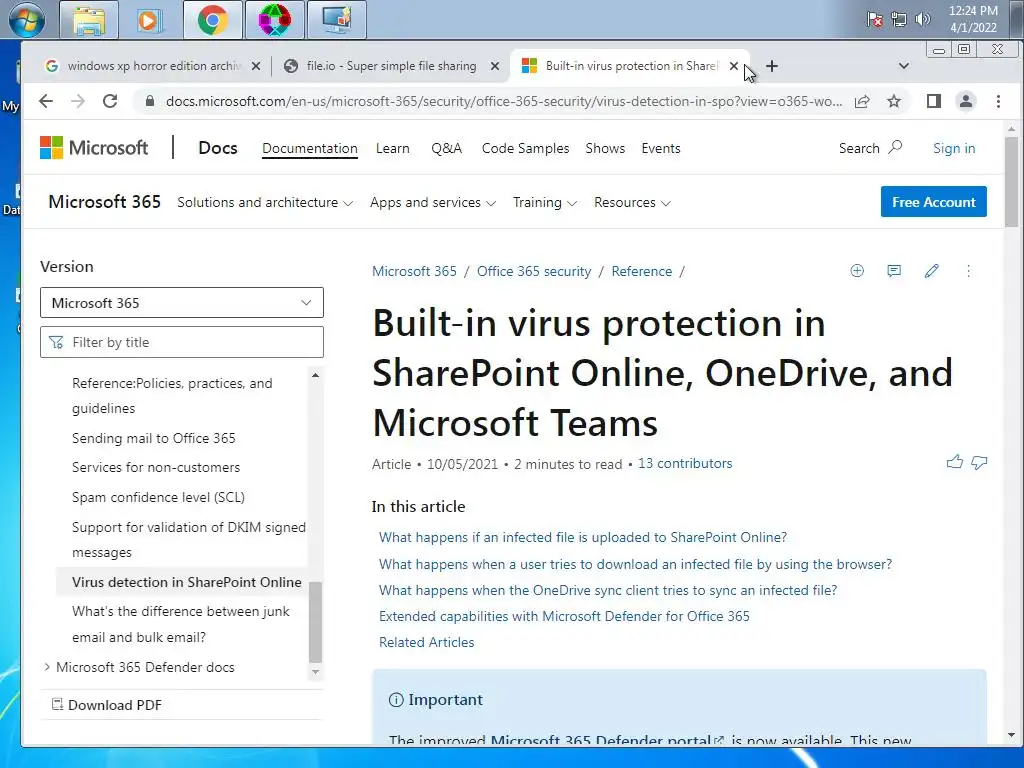Viewport: 1024px width, 768px height.
Task: Jump to Related Articles section
Action: coord(426,642)
